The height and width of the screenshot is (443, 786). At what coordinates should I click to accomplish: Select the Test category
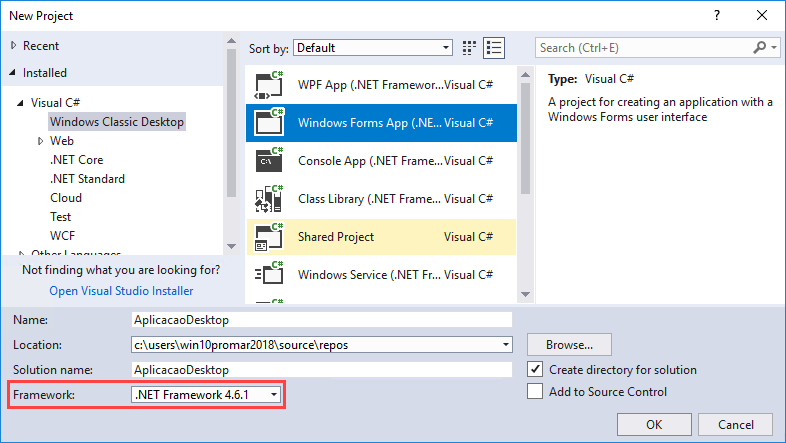click(61, 217)
